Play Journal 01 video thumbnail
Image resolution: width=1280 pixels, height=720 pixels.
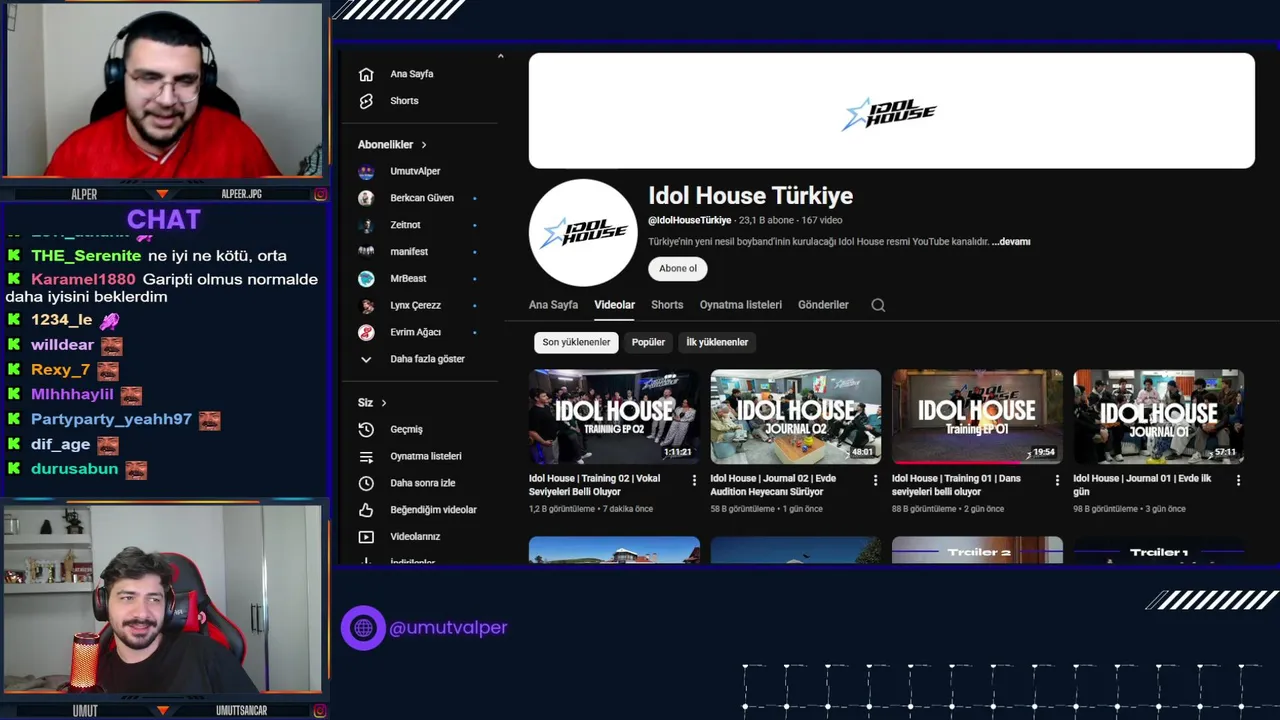1158,417
